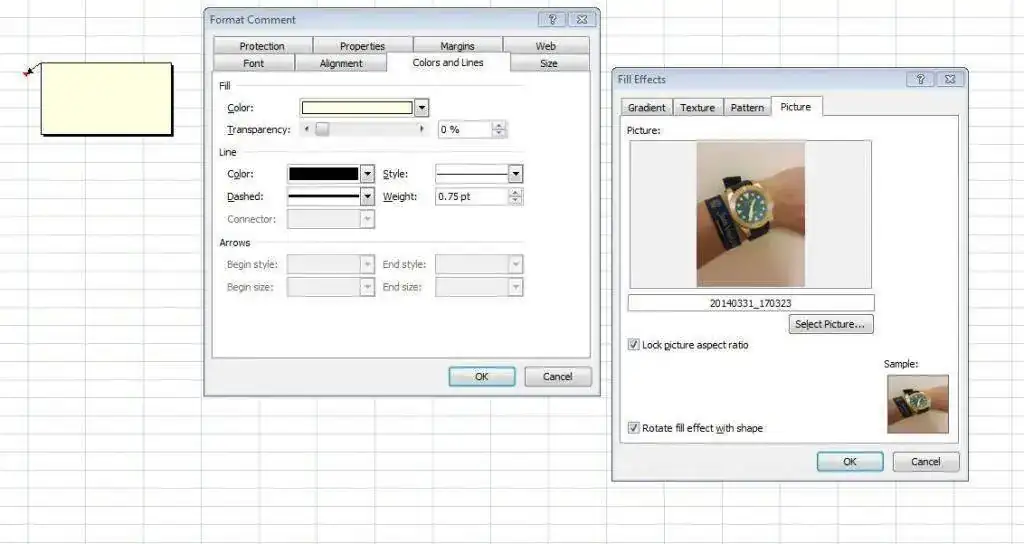
Task: Click Cancel in Format Comment dialog
Action: tap(558, 377)
